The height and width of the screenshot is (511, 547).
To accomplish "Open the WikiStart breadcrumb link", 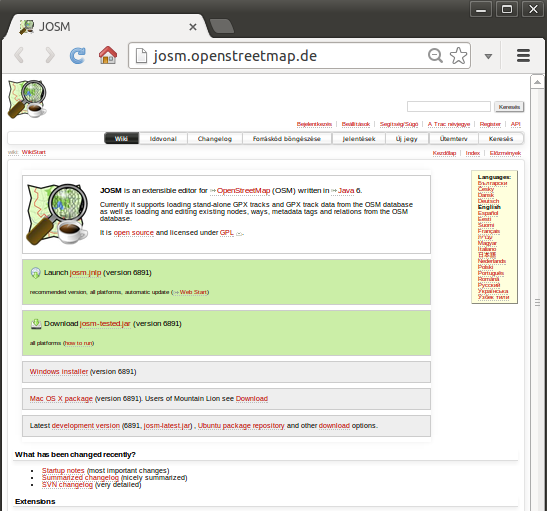I will click(34, 152).
